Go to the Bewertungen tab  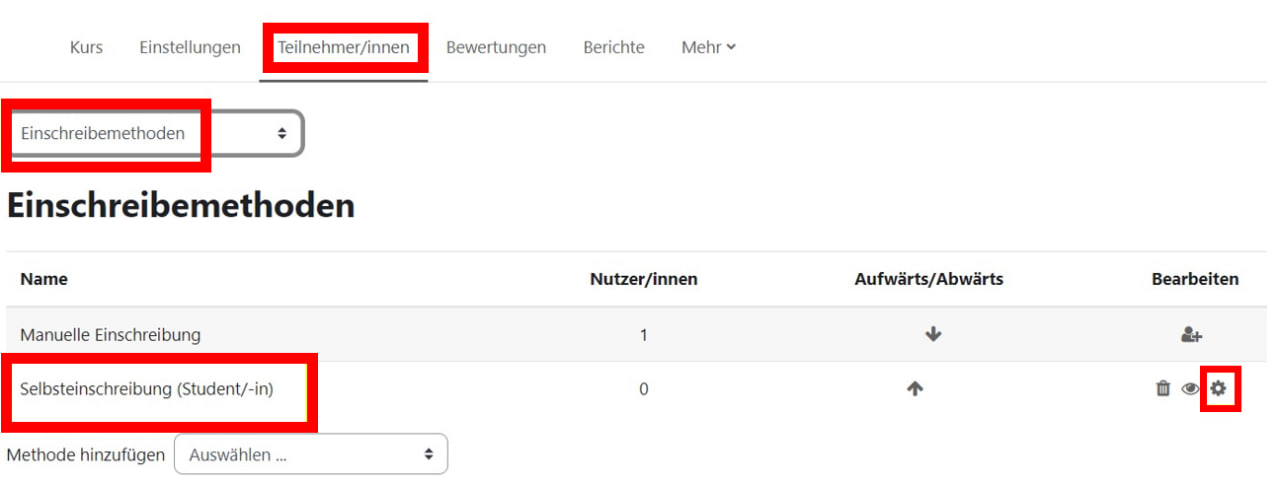click(496, 47)
